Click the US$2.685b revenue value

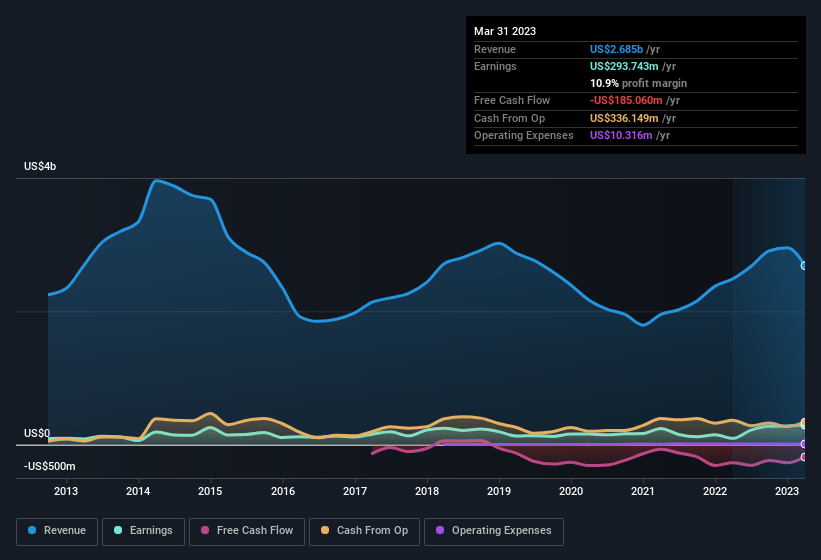[616, 49]
